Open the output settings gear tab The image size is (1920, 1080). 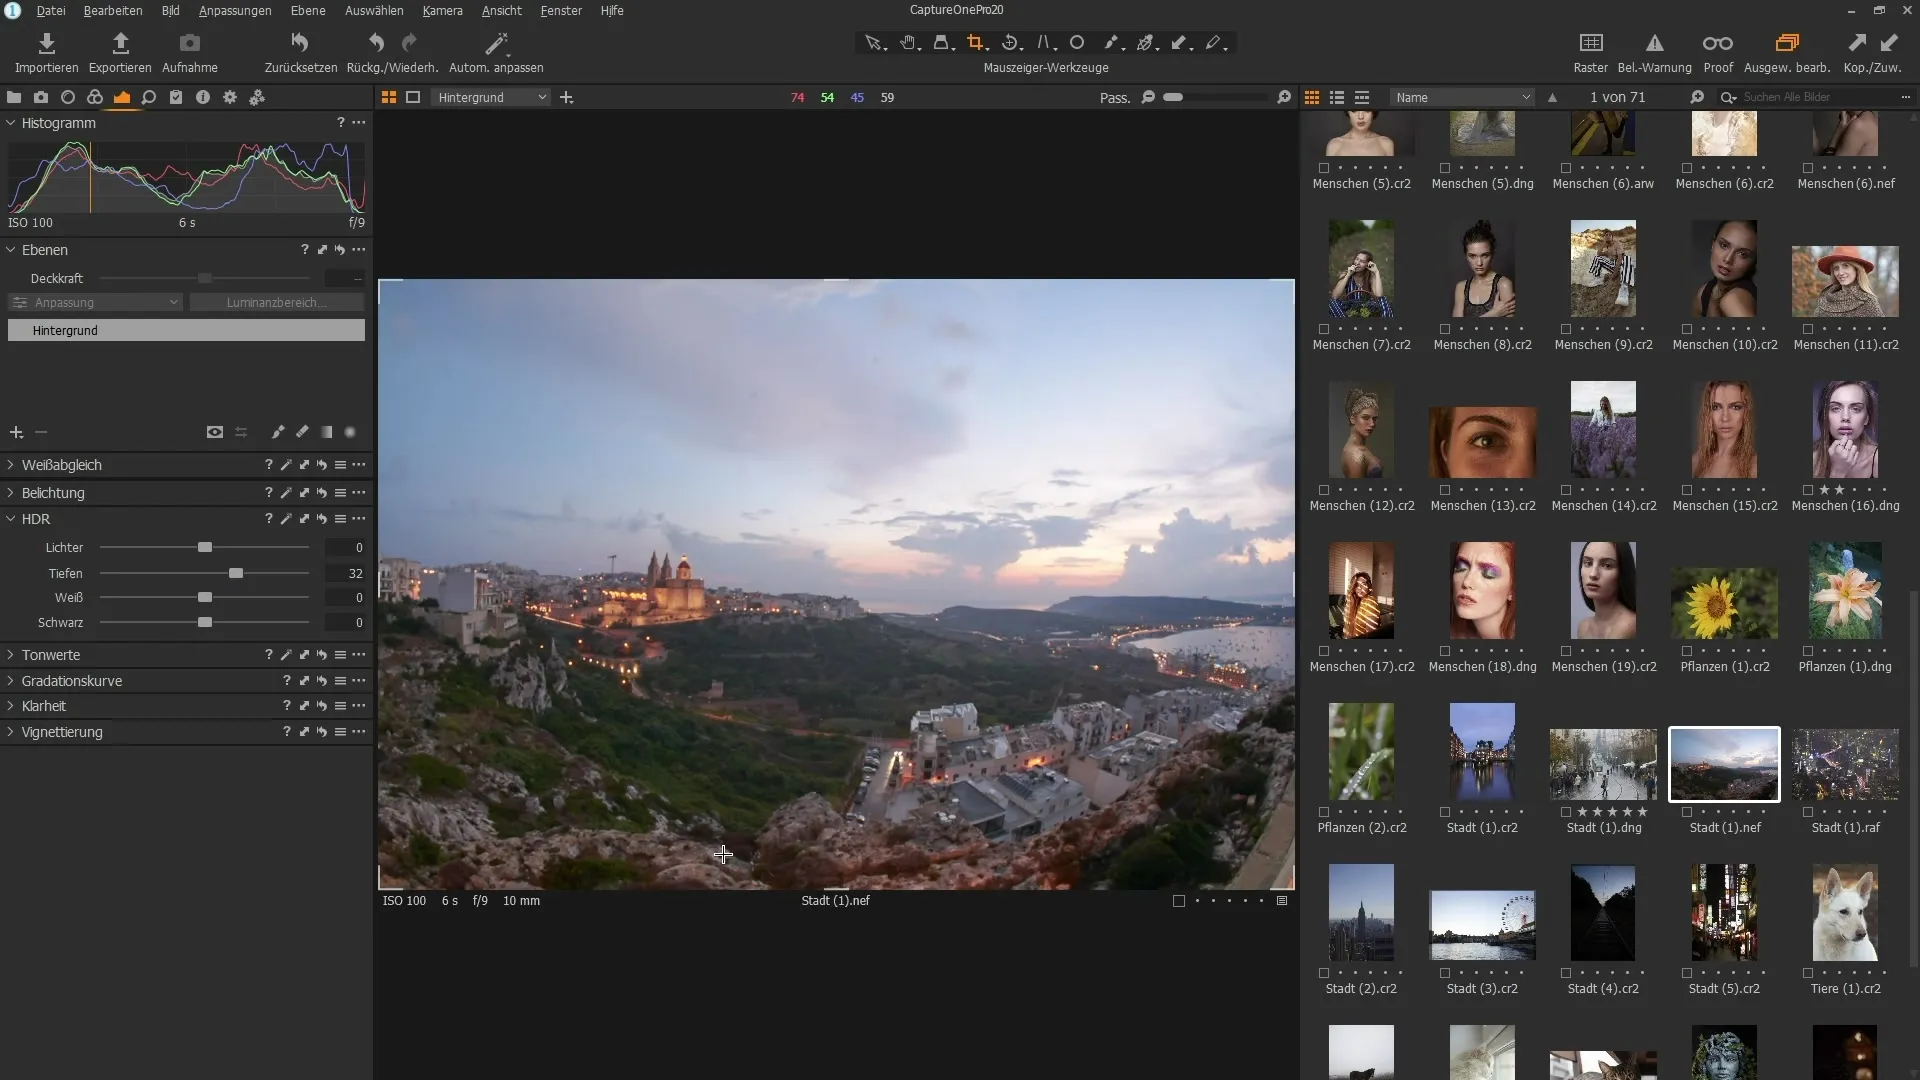[230, 98]
